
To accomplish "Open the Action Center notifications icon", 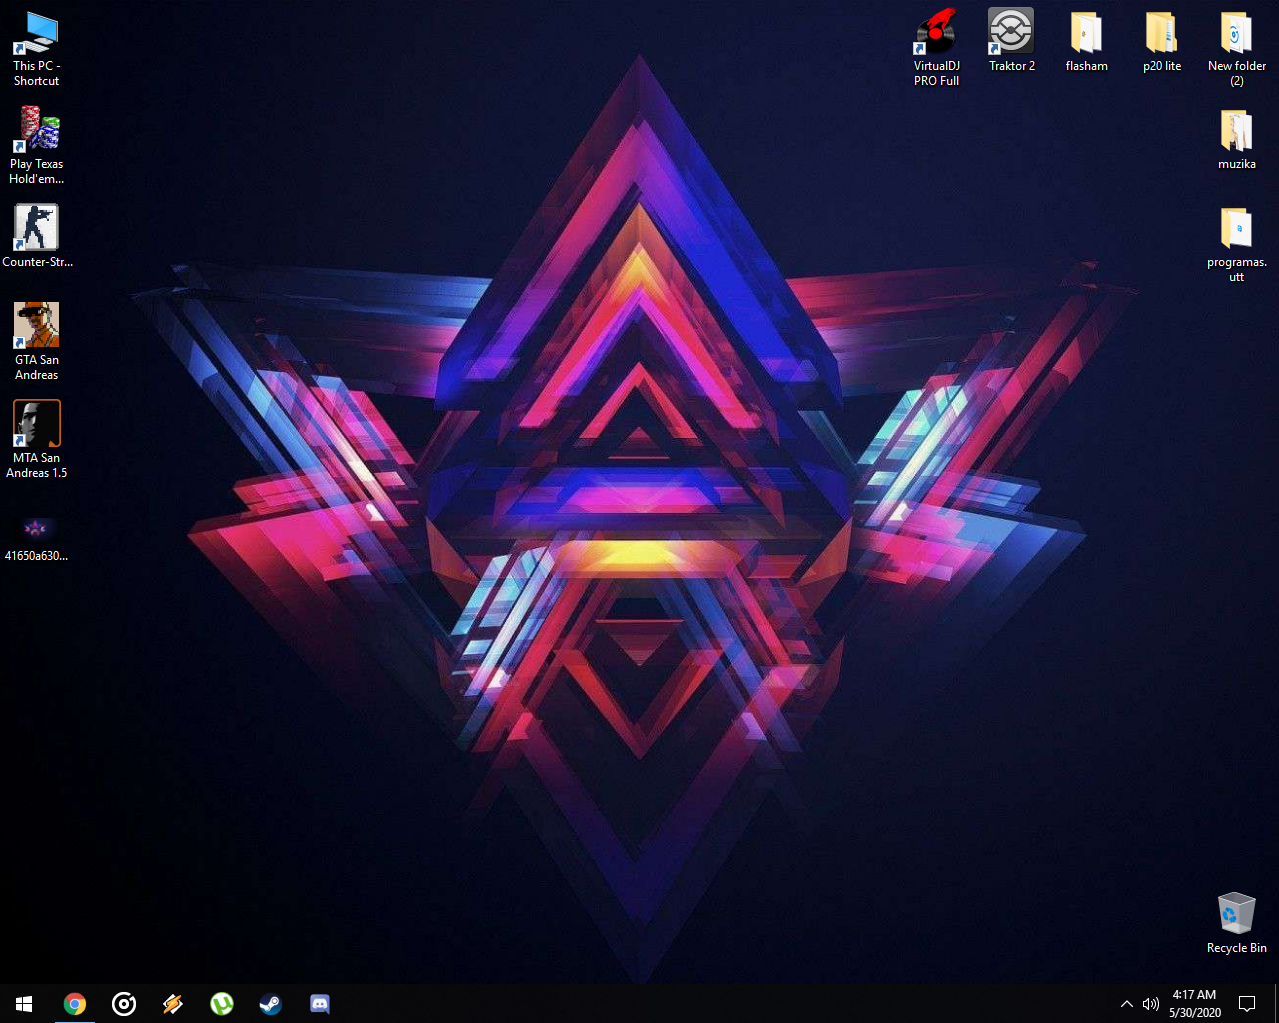I will (1247, 1004).
